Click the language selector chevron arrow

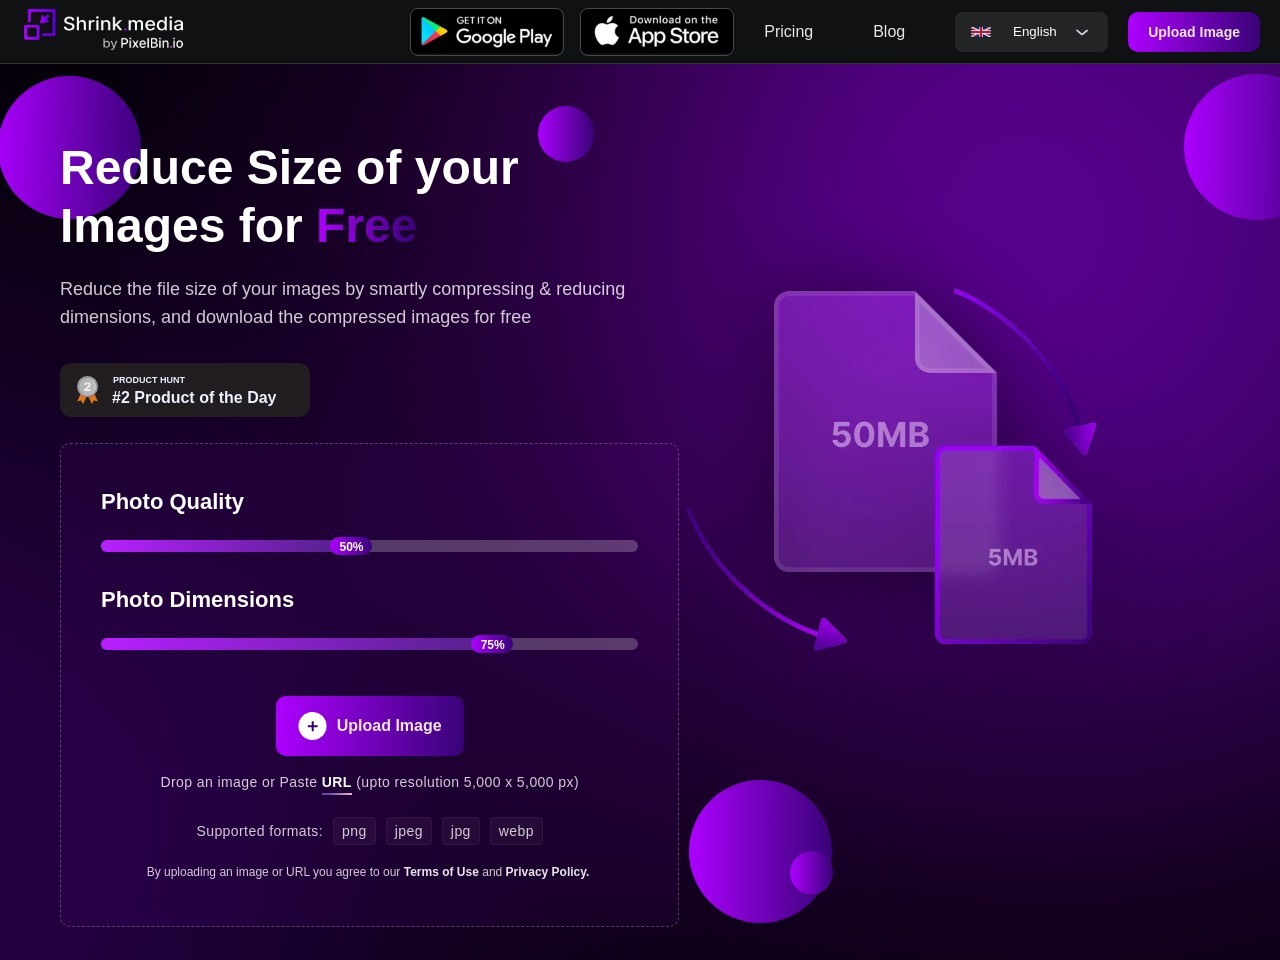tap(1082, 32)
